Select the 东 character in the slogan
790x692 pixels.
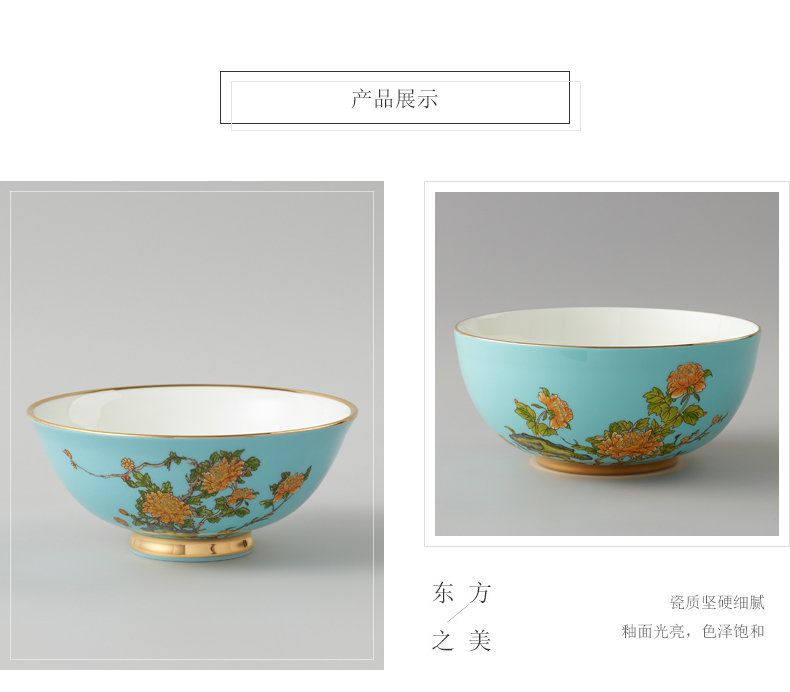click(x=443, y=593)
